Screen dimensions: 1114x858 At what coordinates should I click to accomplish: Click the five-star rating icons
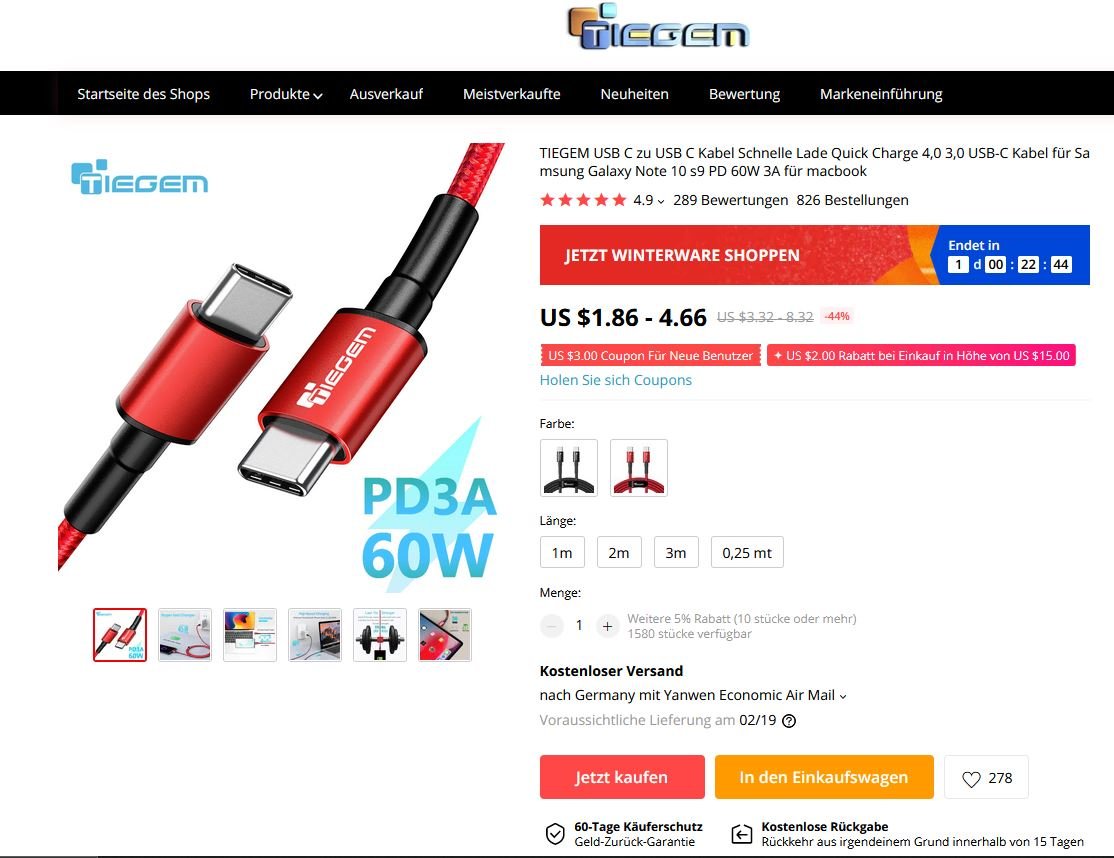click(x=583, y=200)
